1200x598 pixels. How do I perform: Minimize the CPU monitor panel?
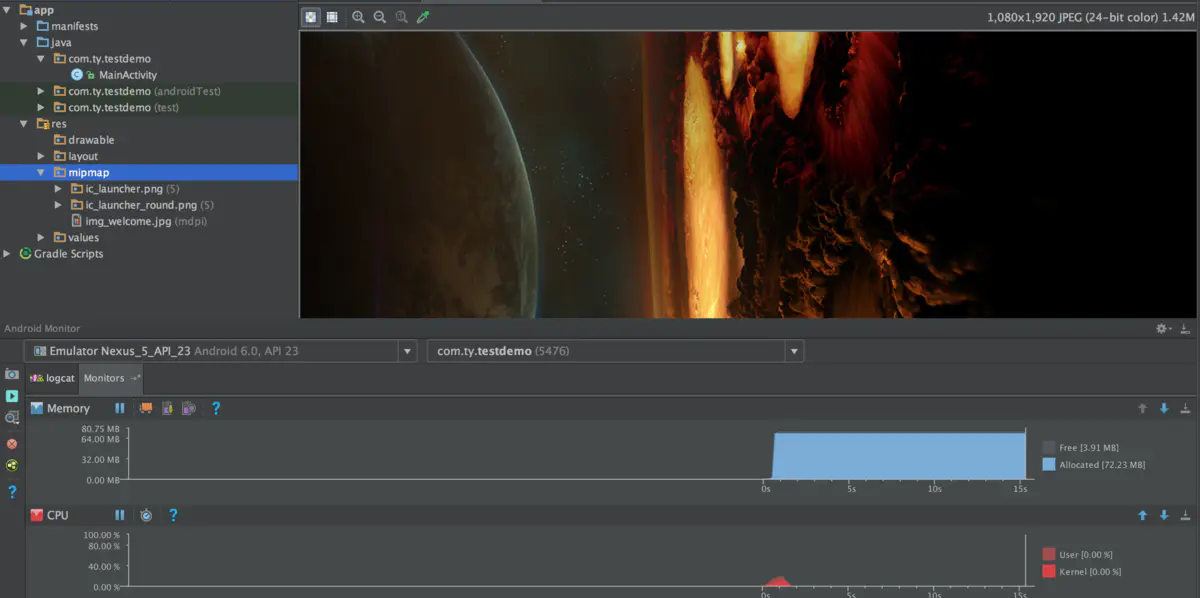click(1185, 515)
